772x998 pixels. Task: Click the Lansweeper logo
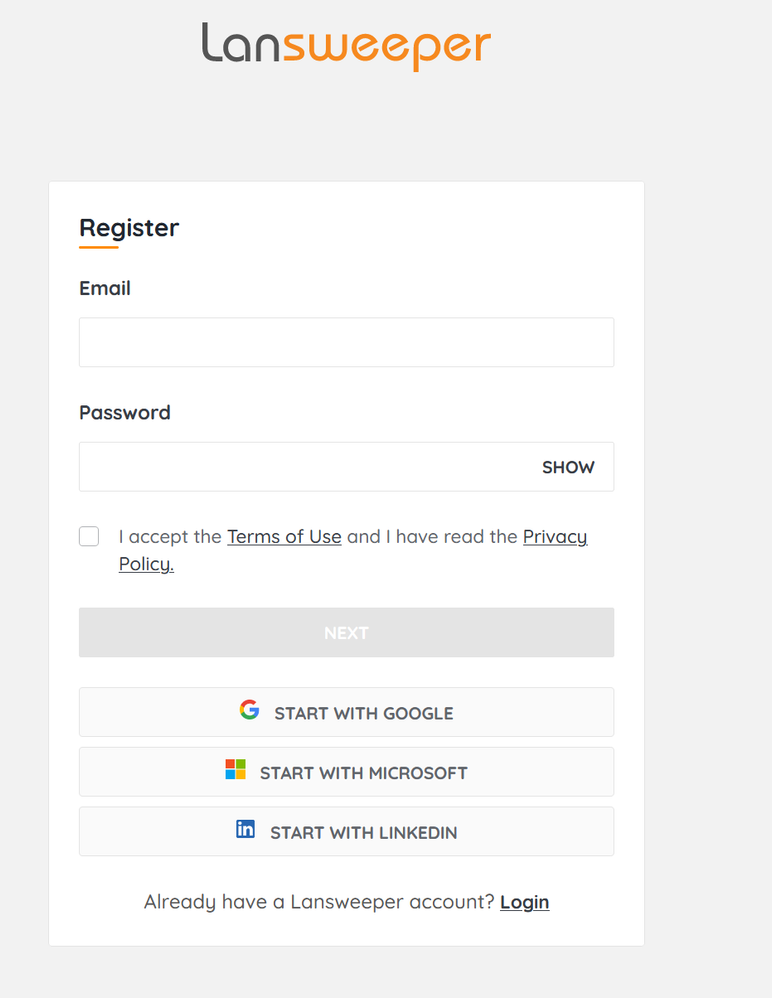coord(346,45)
